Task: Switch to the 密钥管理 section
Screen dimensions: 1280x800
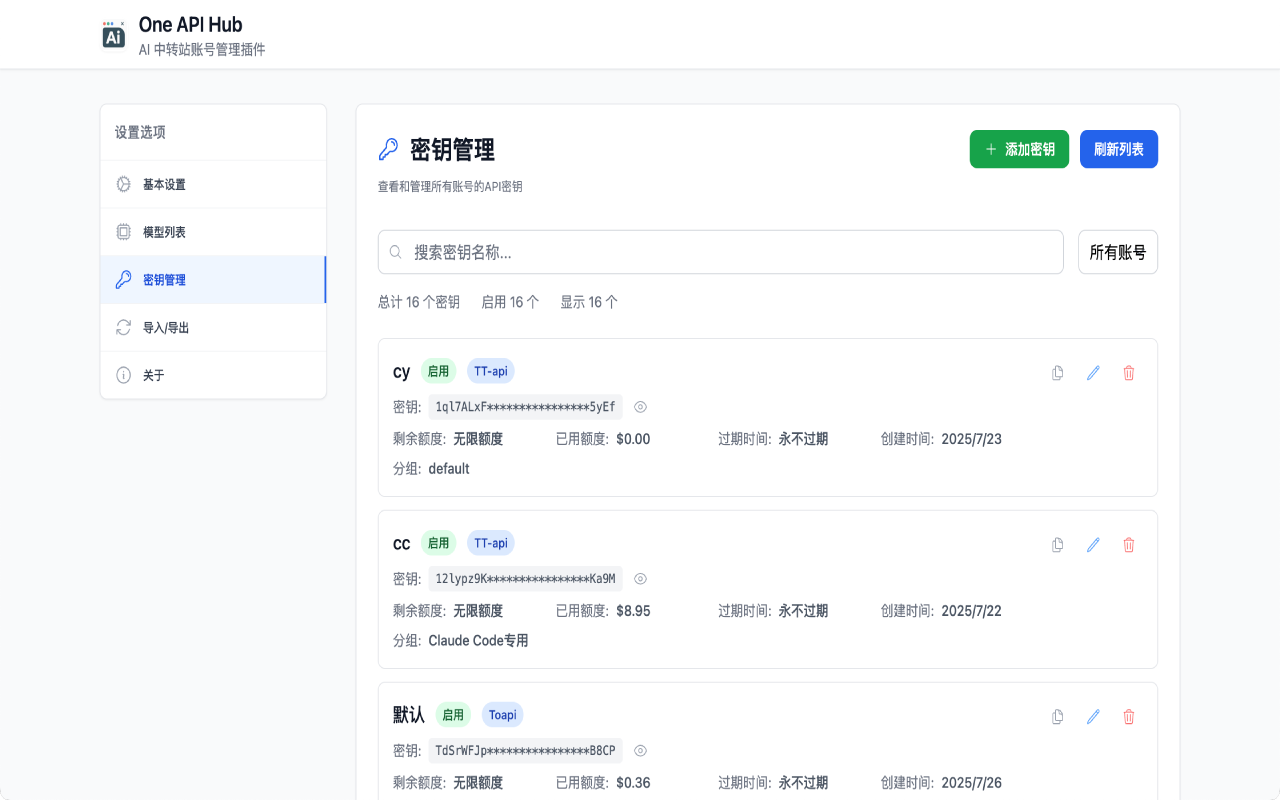Action: pyautogui.click(x=166, y=280)
